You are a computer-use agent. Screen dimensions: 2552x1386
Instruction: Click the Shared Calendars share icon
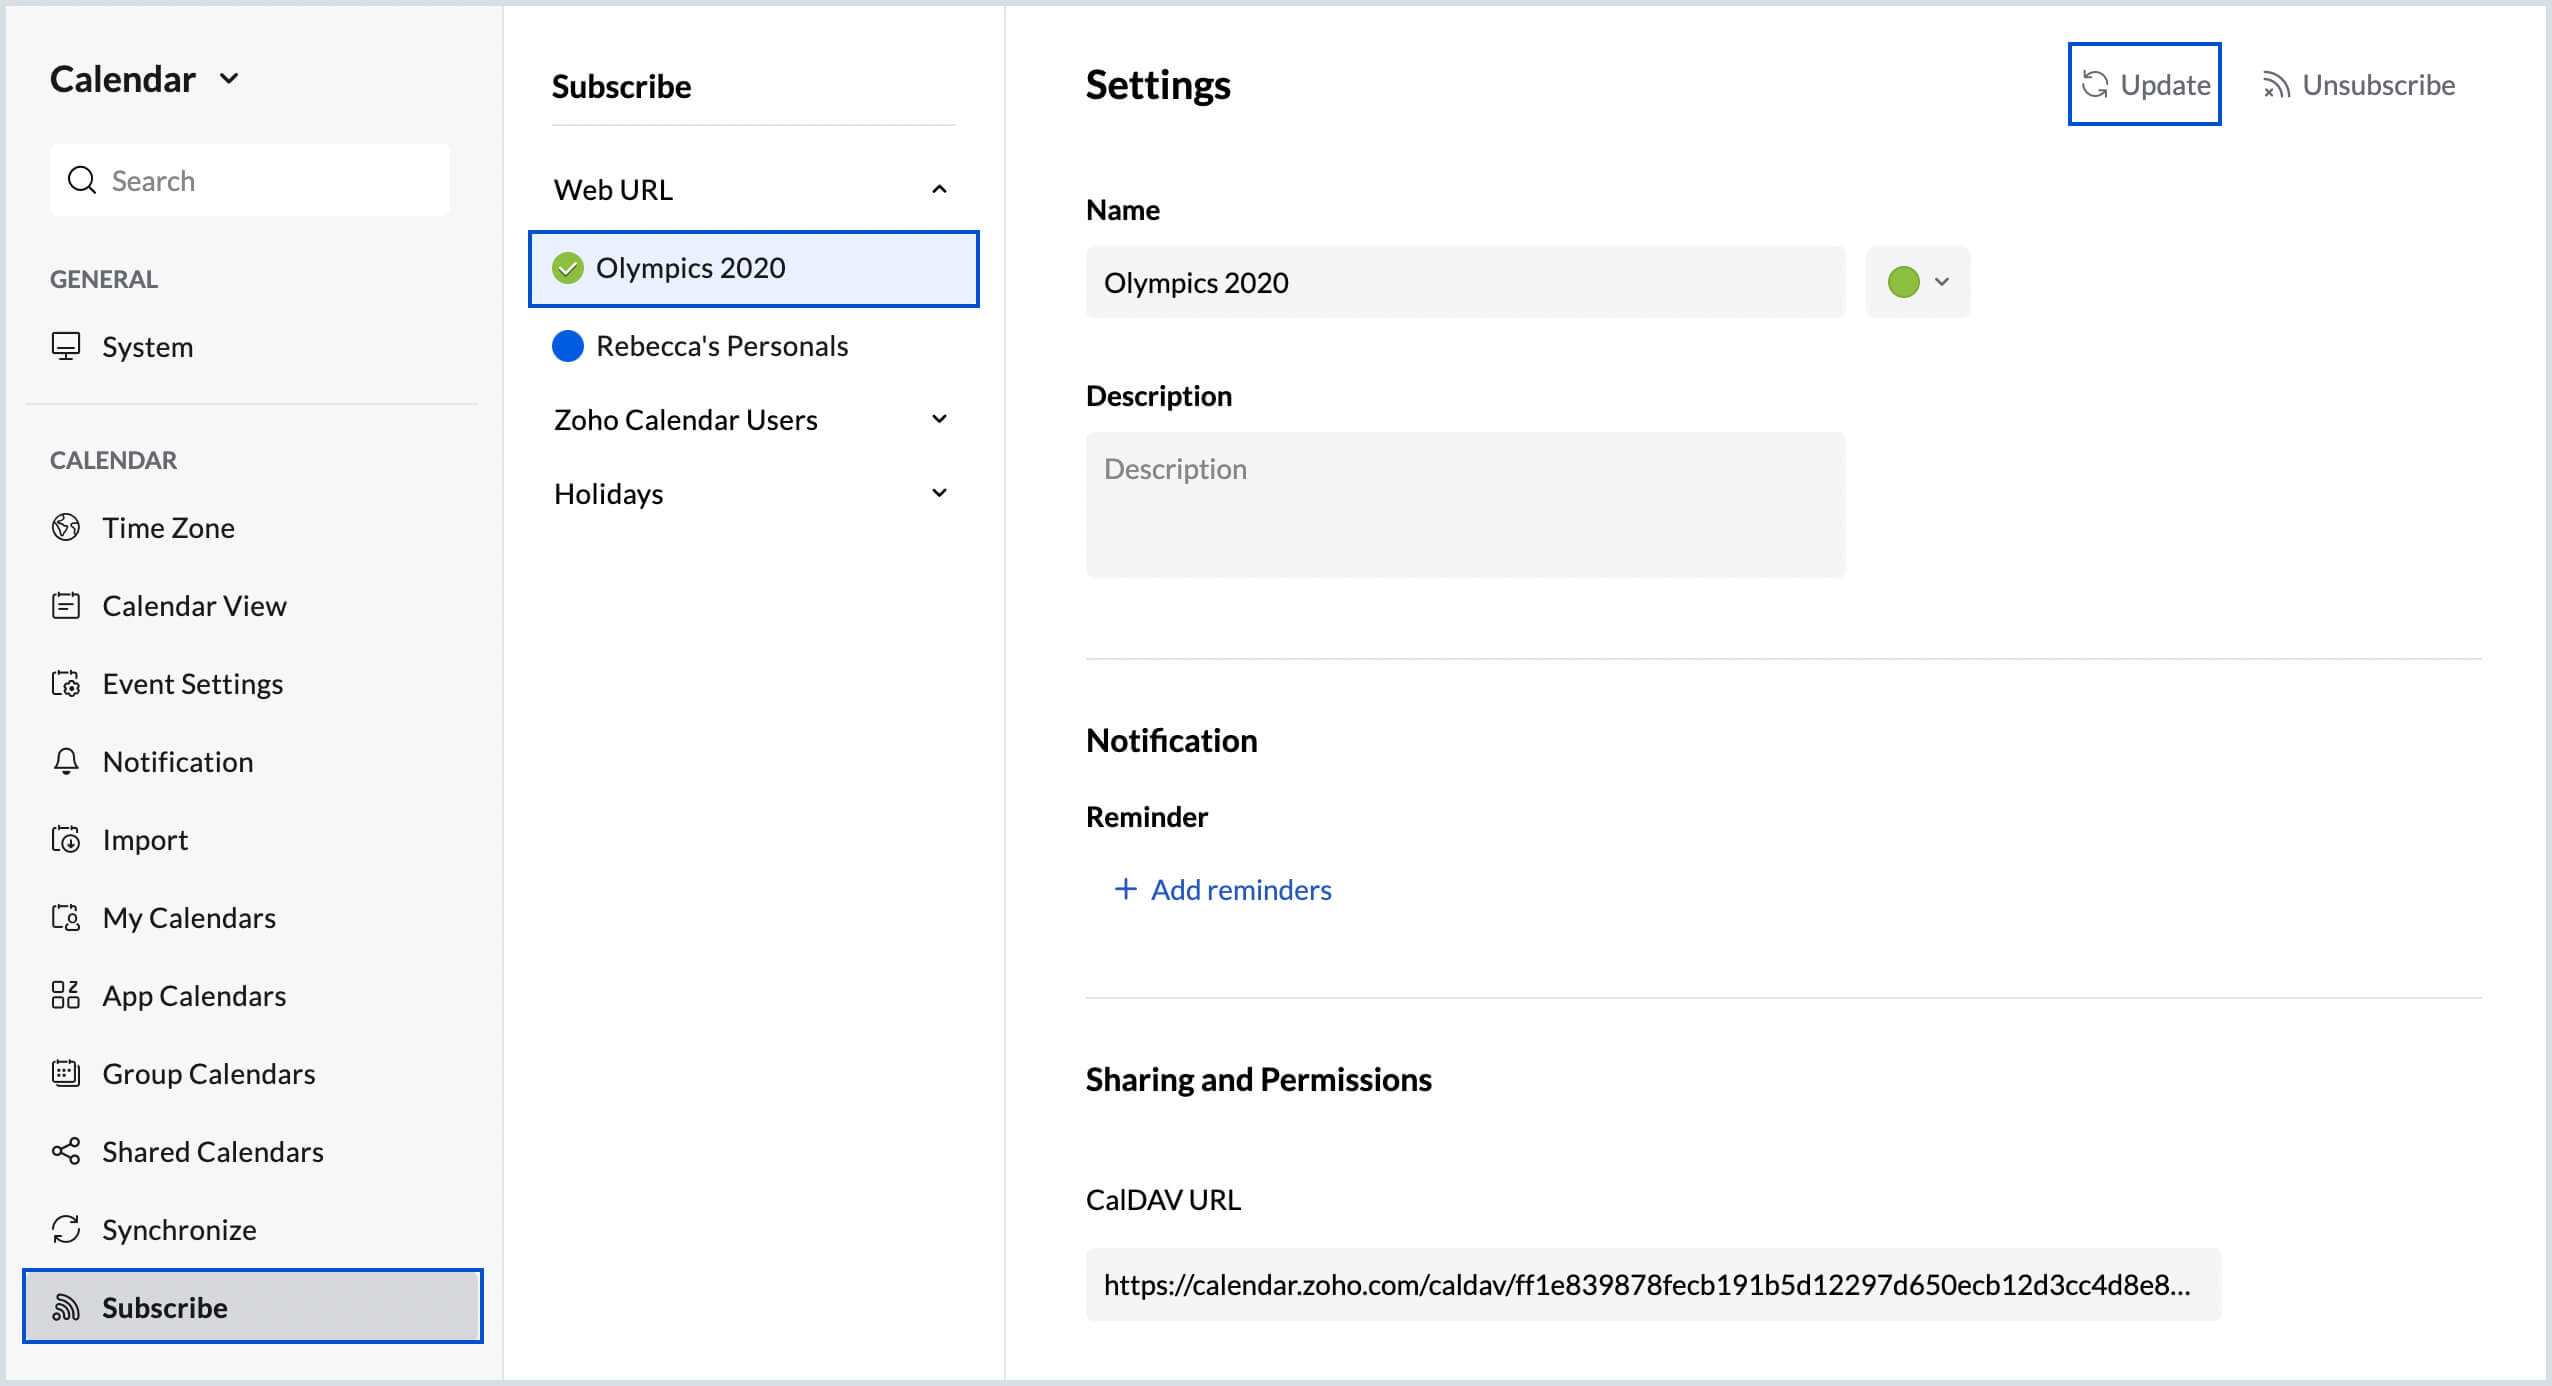(x=66, y=1151)
